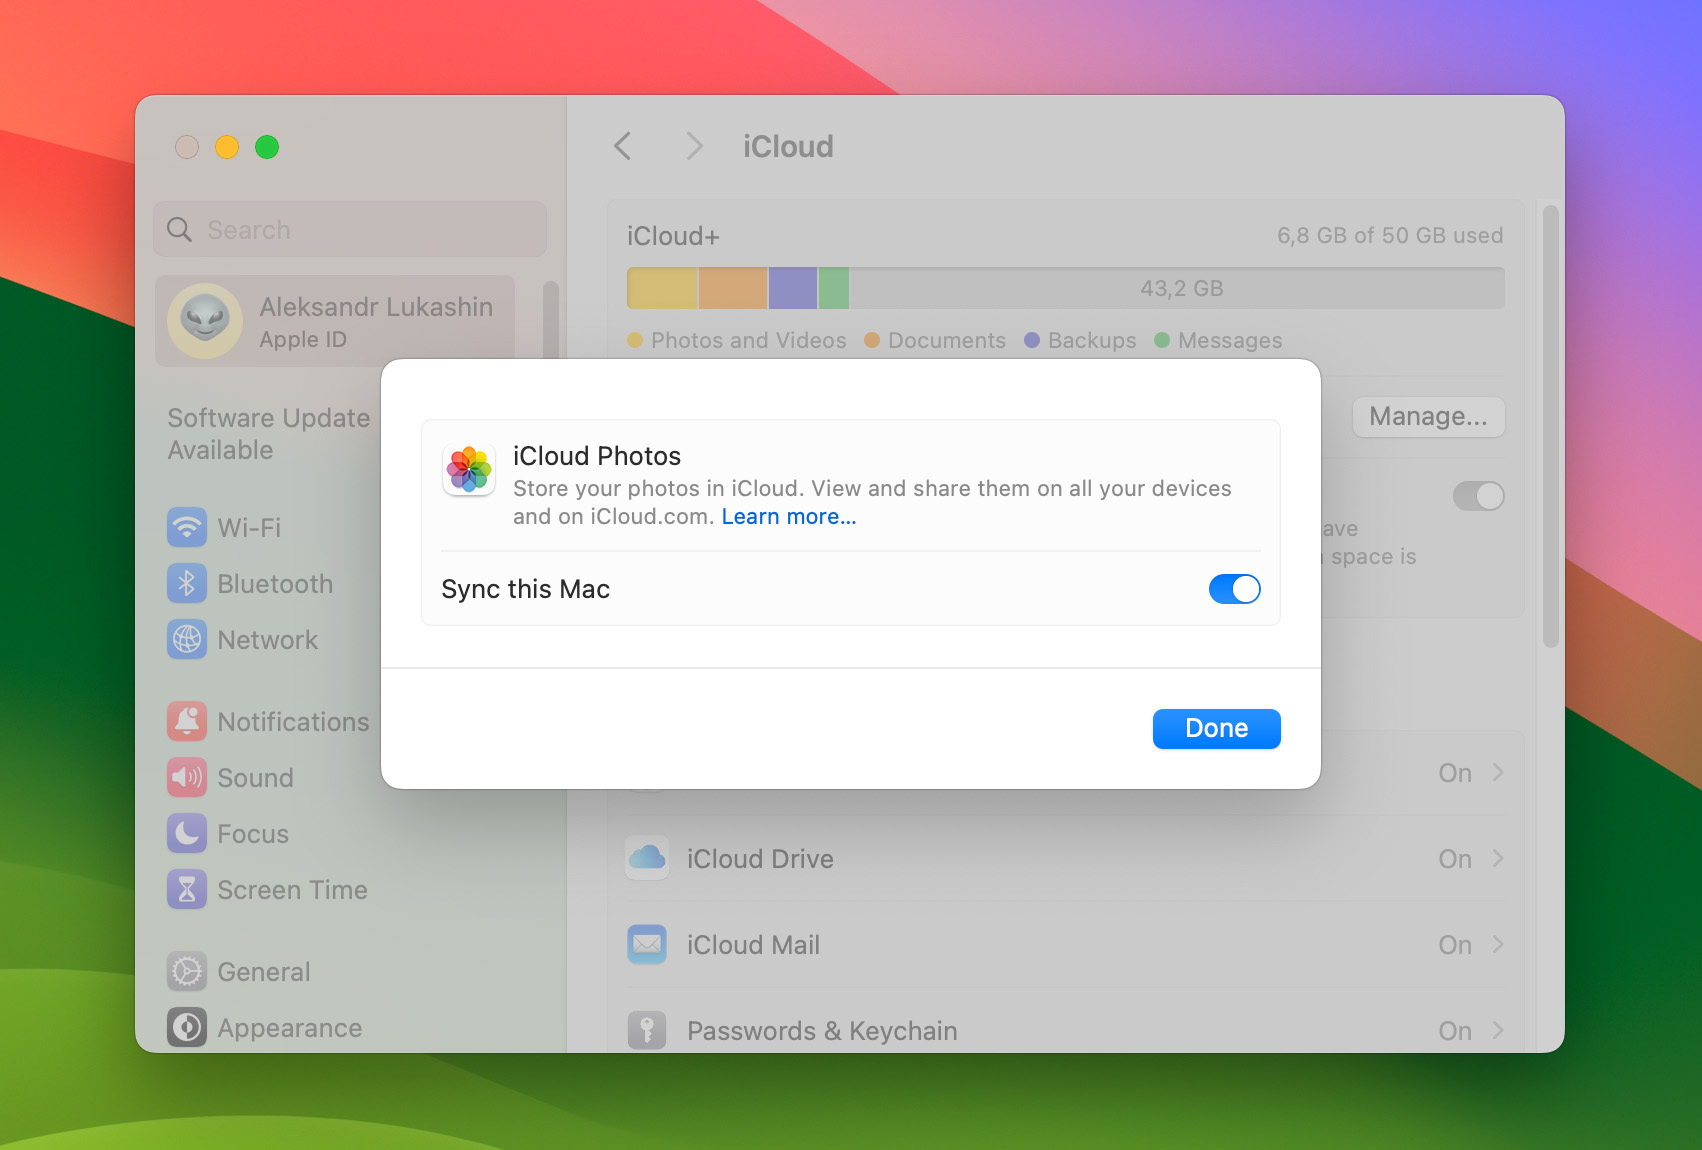This screenshot has width=1702, height=1150.
Task: Click the yellow minimize window button
Action: pos(227,147)
